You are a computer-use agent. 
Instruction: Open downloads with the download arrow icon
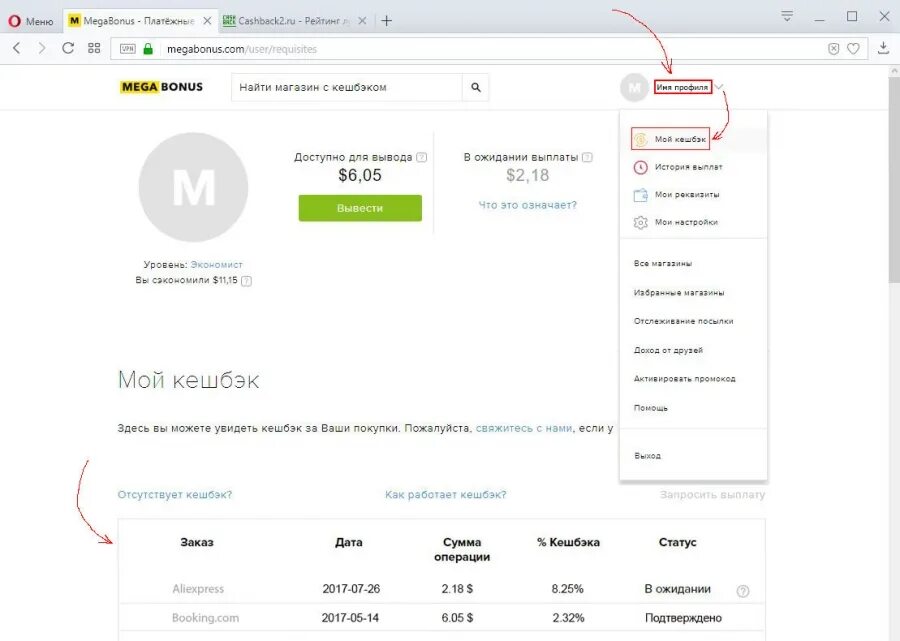[x=883, y=47]
